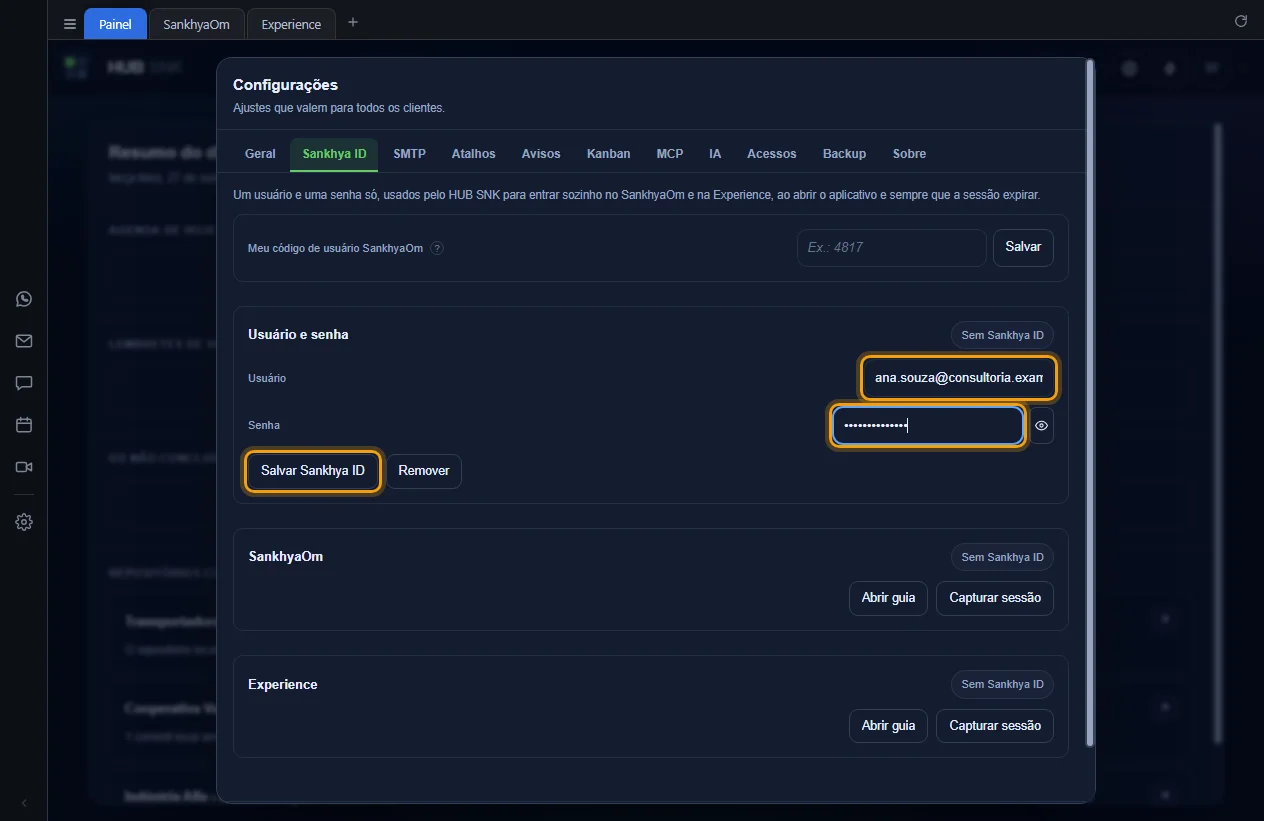Click the Senha password input field
This screenshot has width=1264, height=821.
tap(927, 425)
